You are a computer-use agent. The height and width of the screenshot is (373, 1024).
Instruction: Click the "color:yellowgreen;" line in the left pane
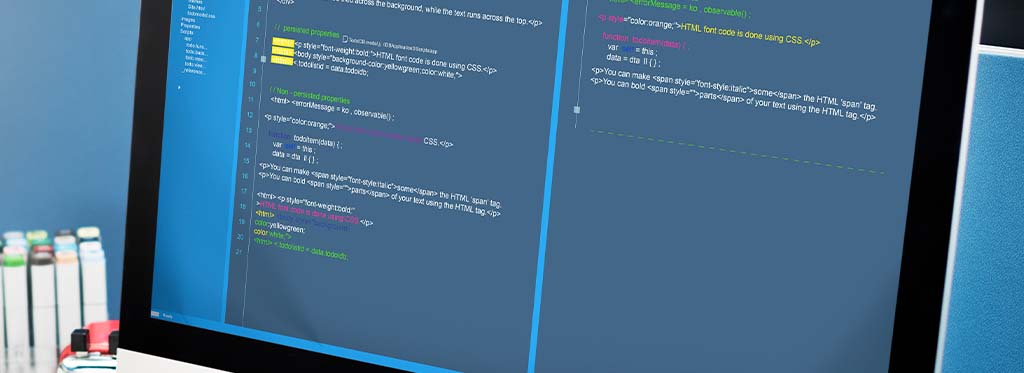click(x=280, y=227)
